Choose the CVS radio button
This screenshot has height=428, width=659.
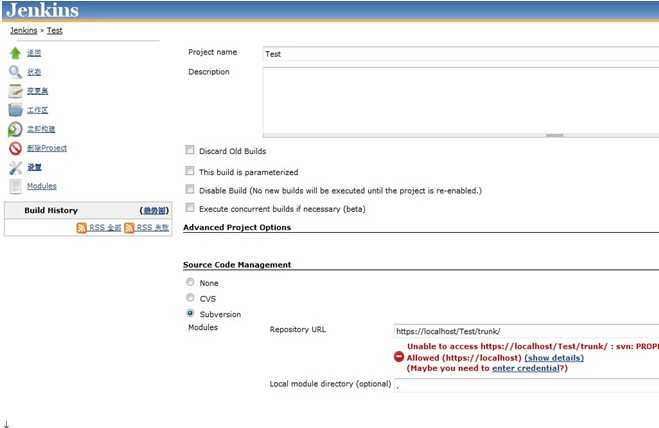point(190,298)
